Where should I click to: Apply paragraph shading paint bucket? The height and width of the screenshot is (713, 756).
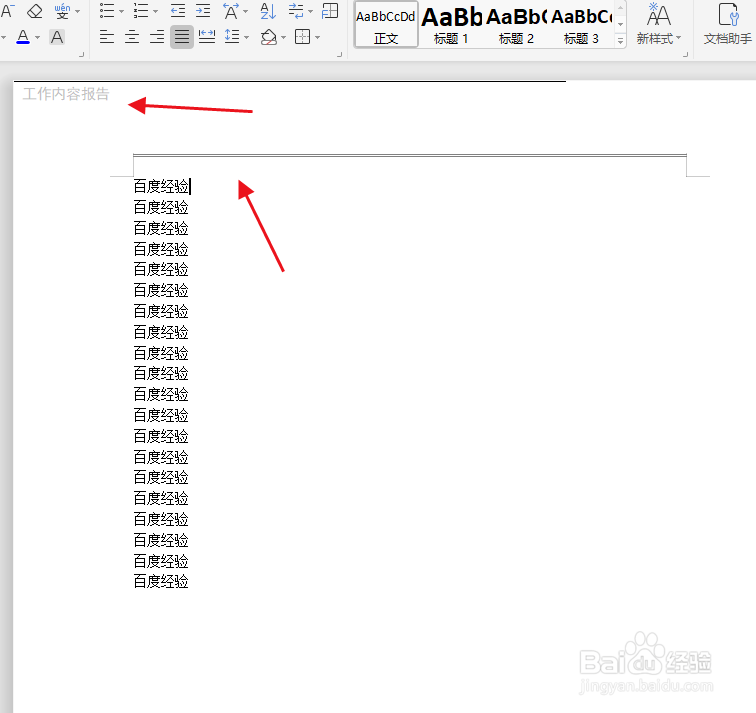[x=269, y=37]
